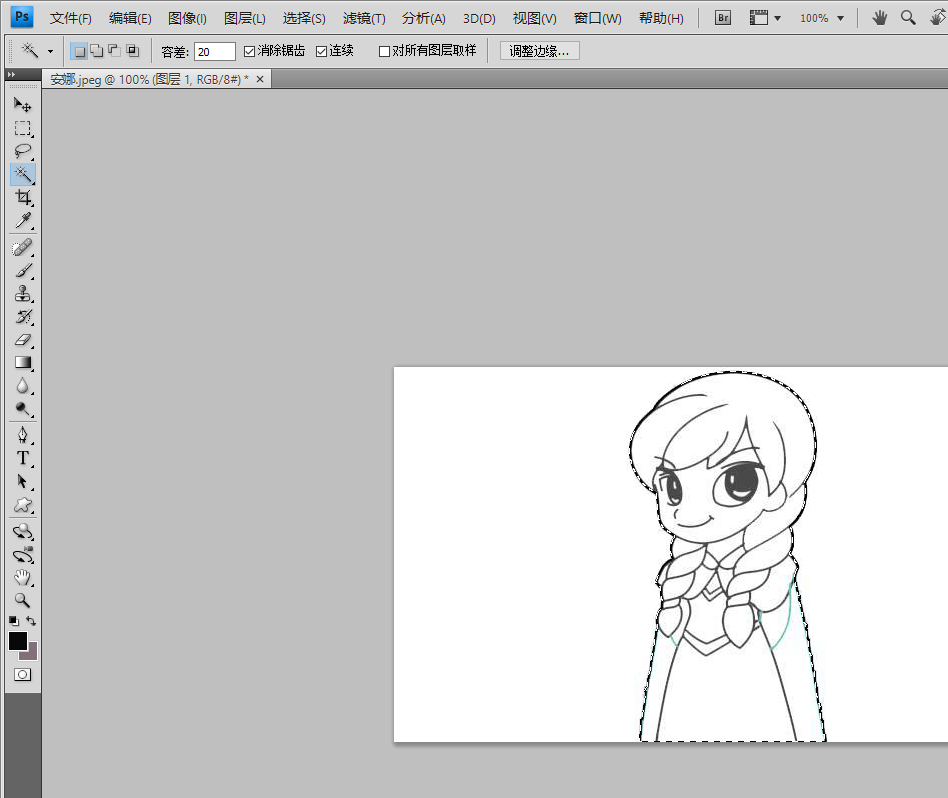Select the Dodge tool

click(x=22, y=409)
